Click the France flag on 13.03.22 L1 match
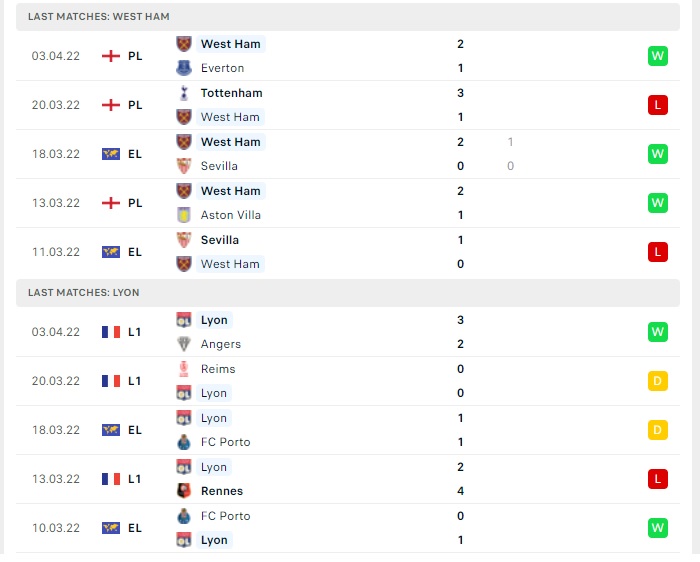Viewport: 700px width, 562px height. tap(111, 479)
